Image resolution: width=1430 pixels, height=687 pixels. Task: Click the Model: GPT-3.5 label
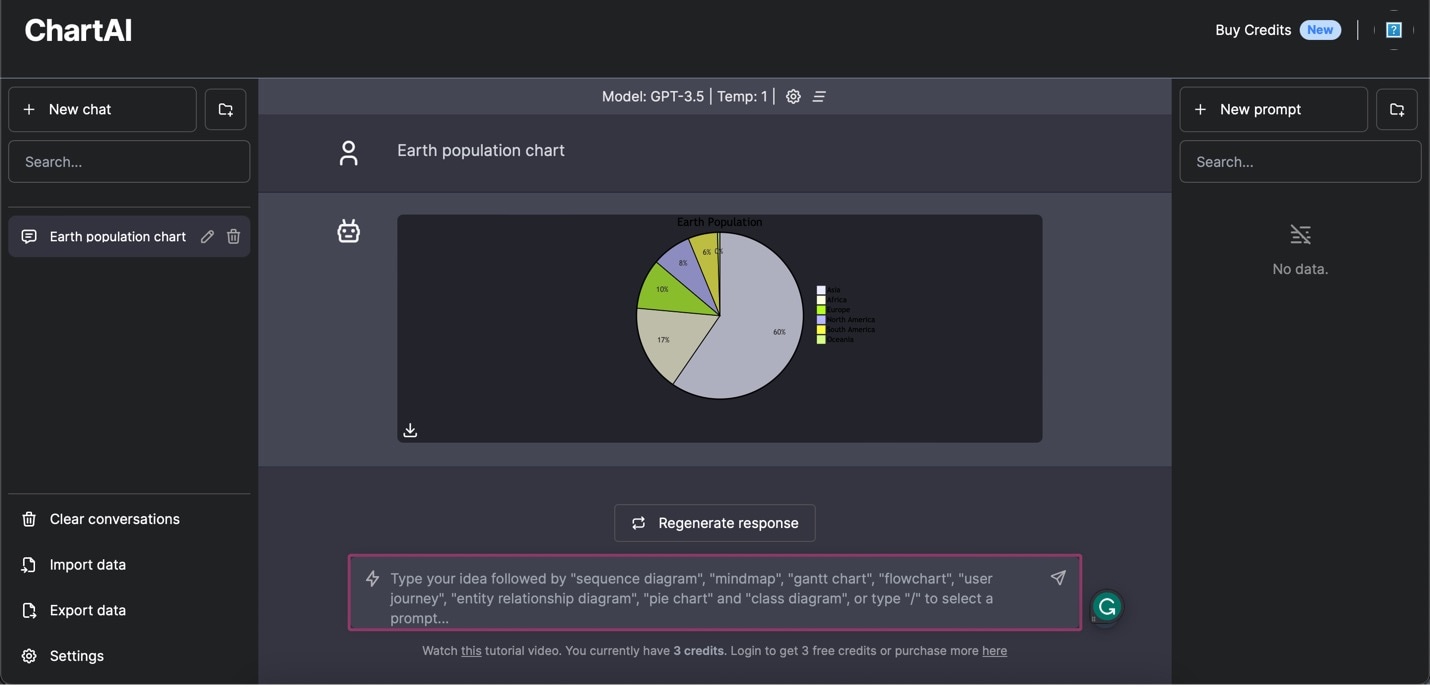click(653, 96)
